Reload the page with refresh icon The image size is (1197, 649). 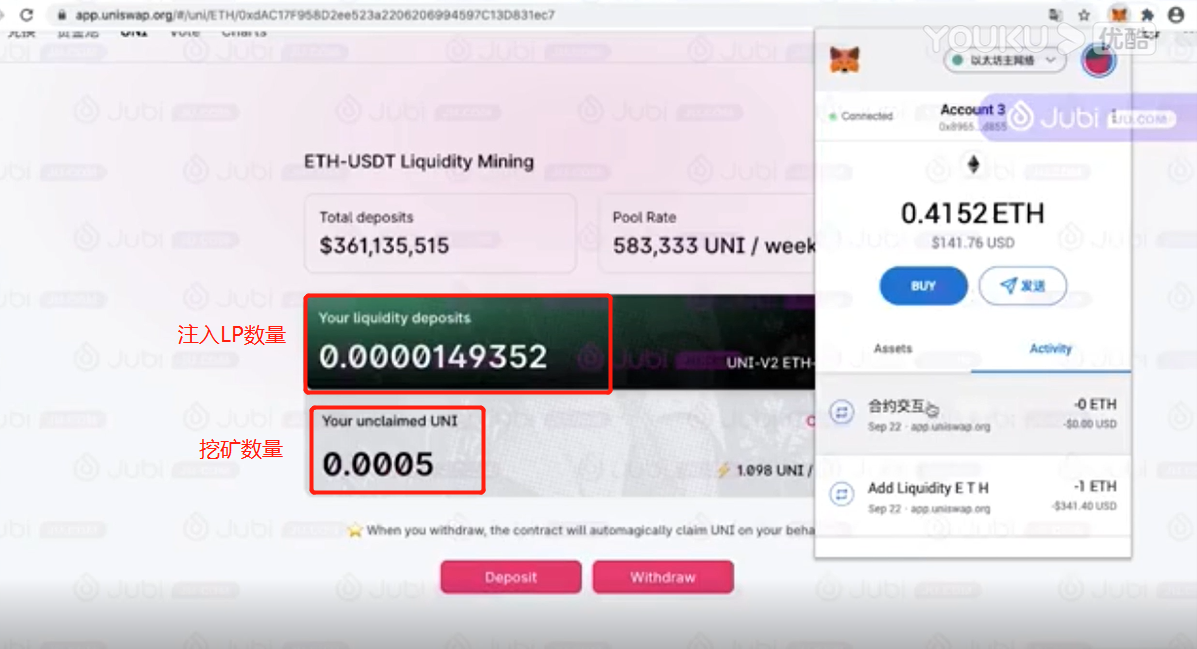tap(27, 15)
